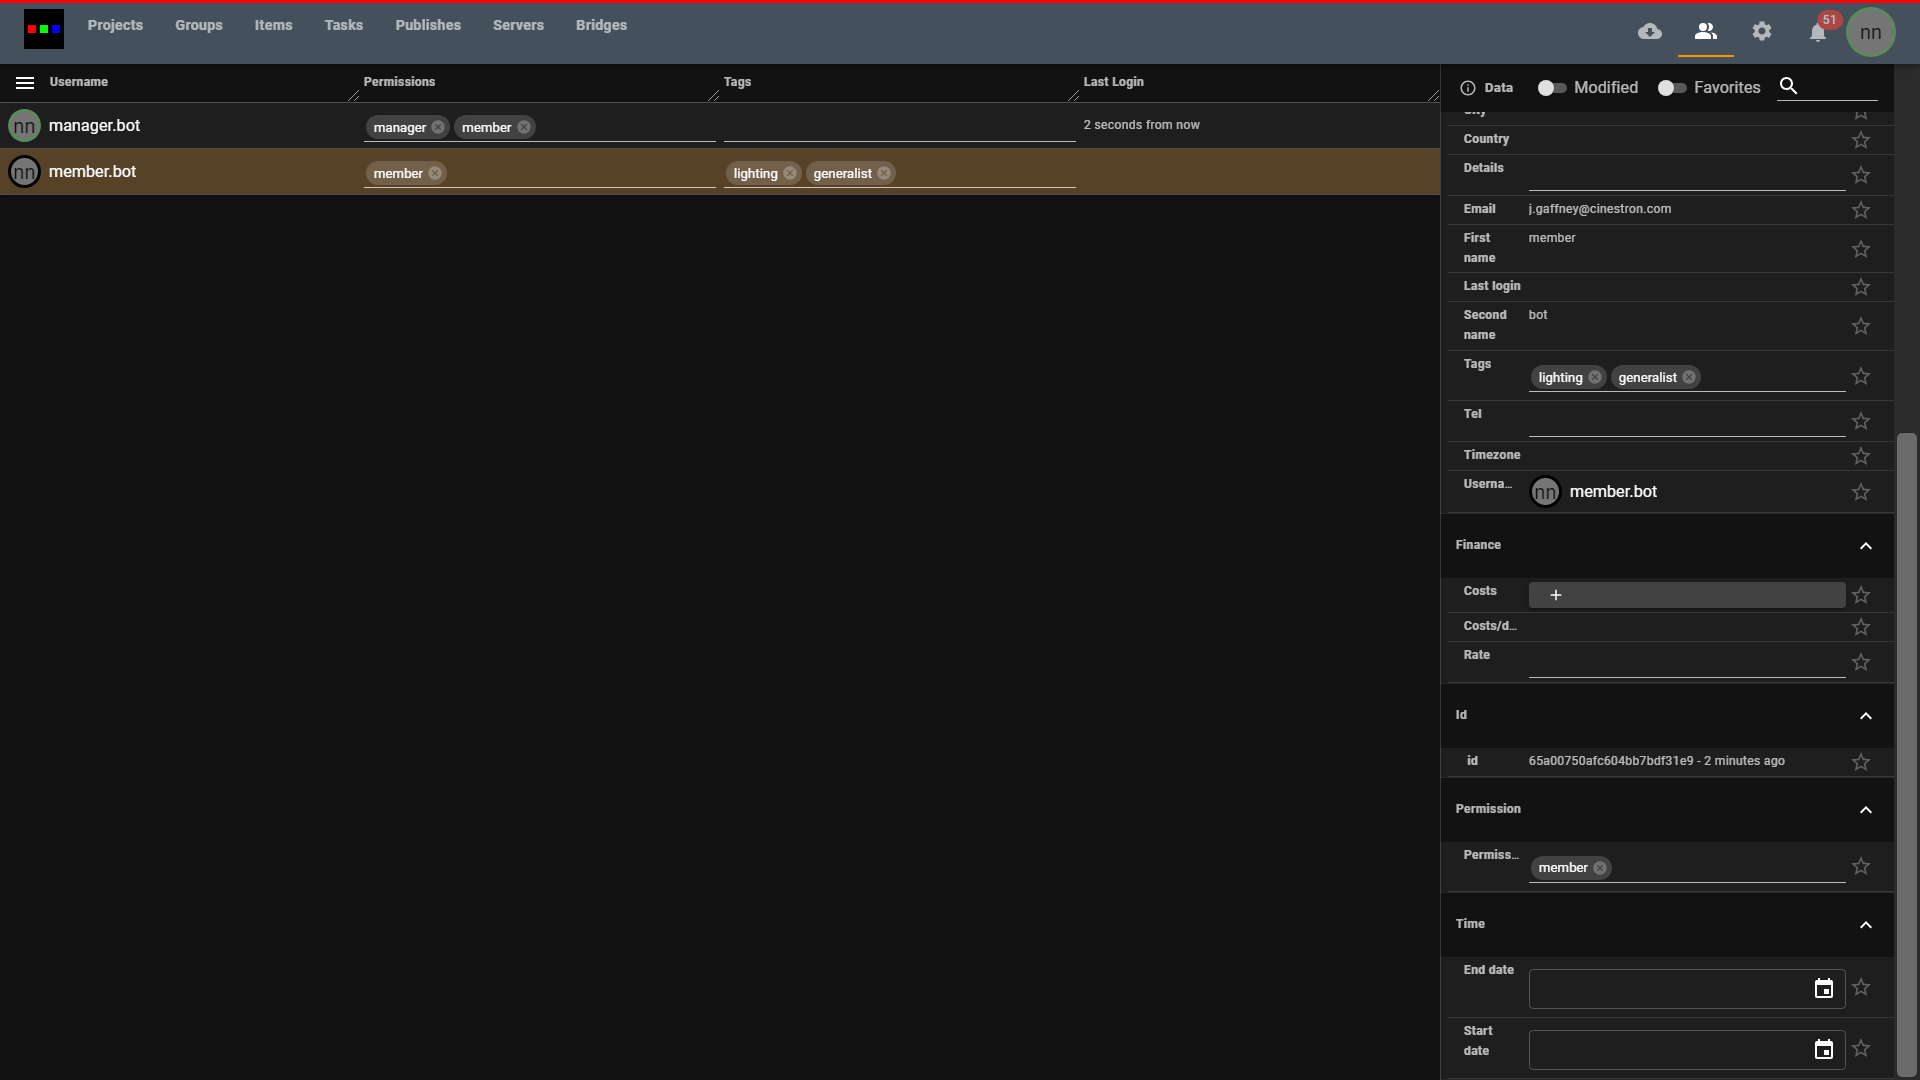The height and width of the screenshot is (1080, 1920).
Task: Go to the Bridges tab
Action: pos(601,25)
